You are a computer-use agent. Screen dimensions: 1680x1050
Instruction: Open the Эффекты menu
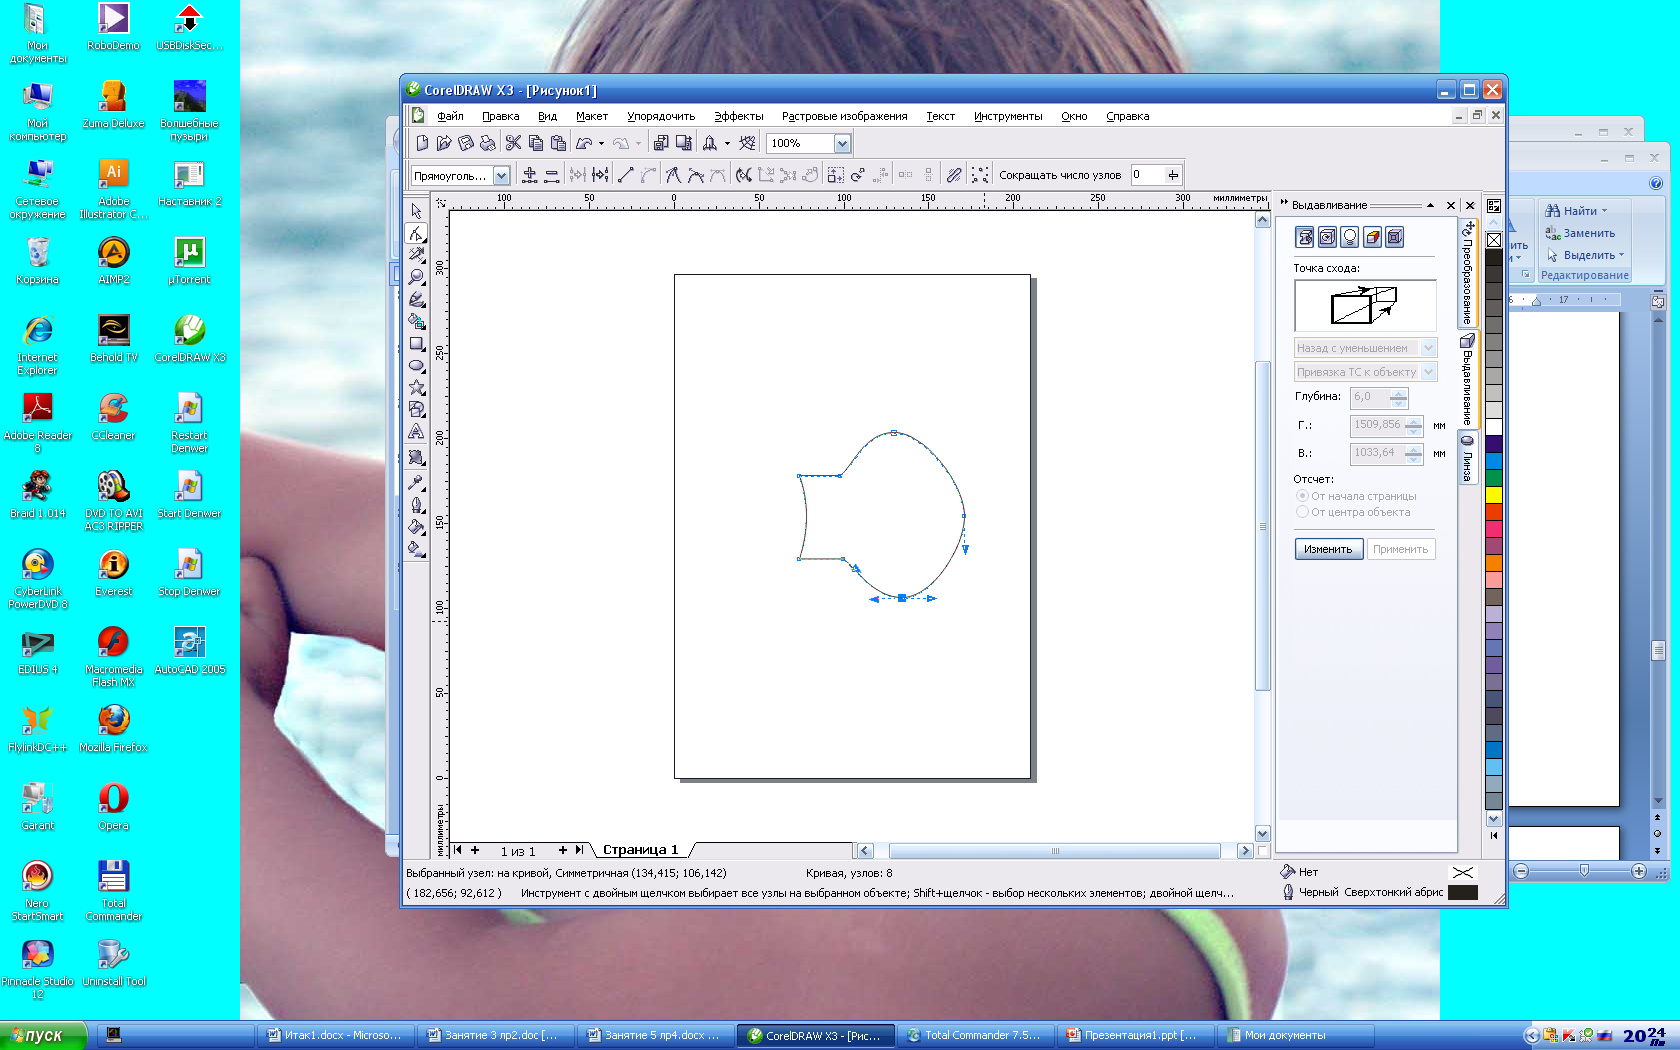(738, 116)
